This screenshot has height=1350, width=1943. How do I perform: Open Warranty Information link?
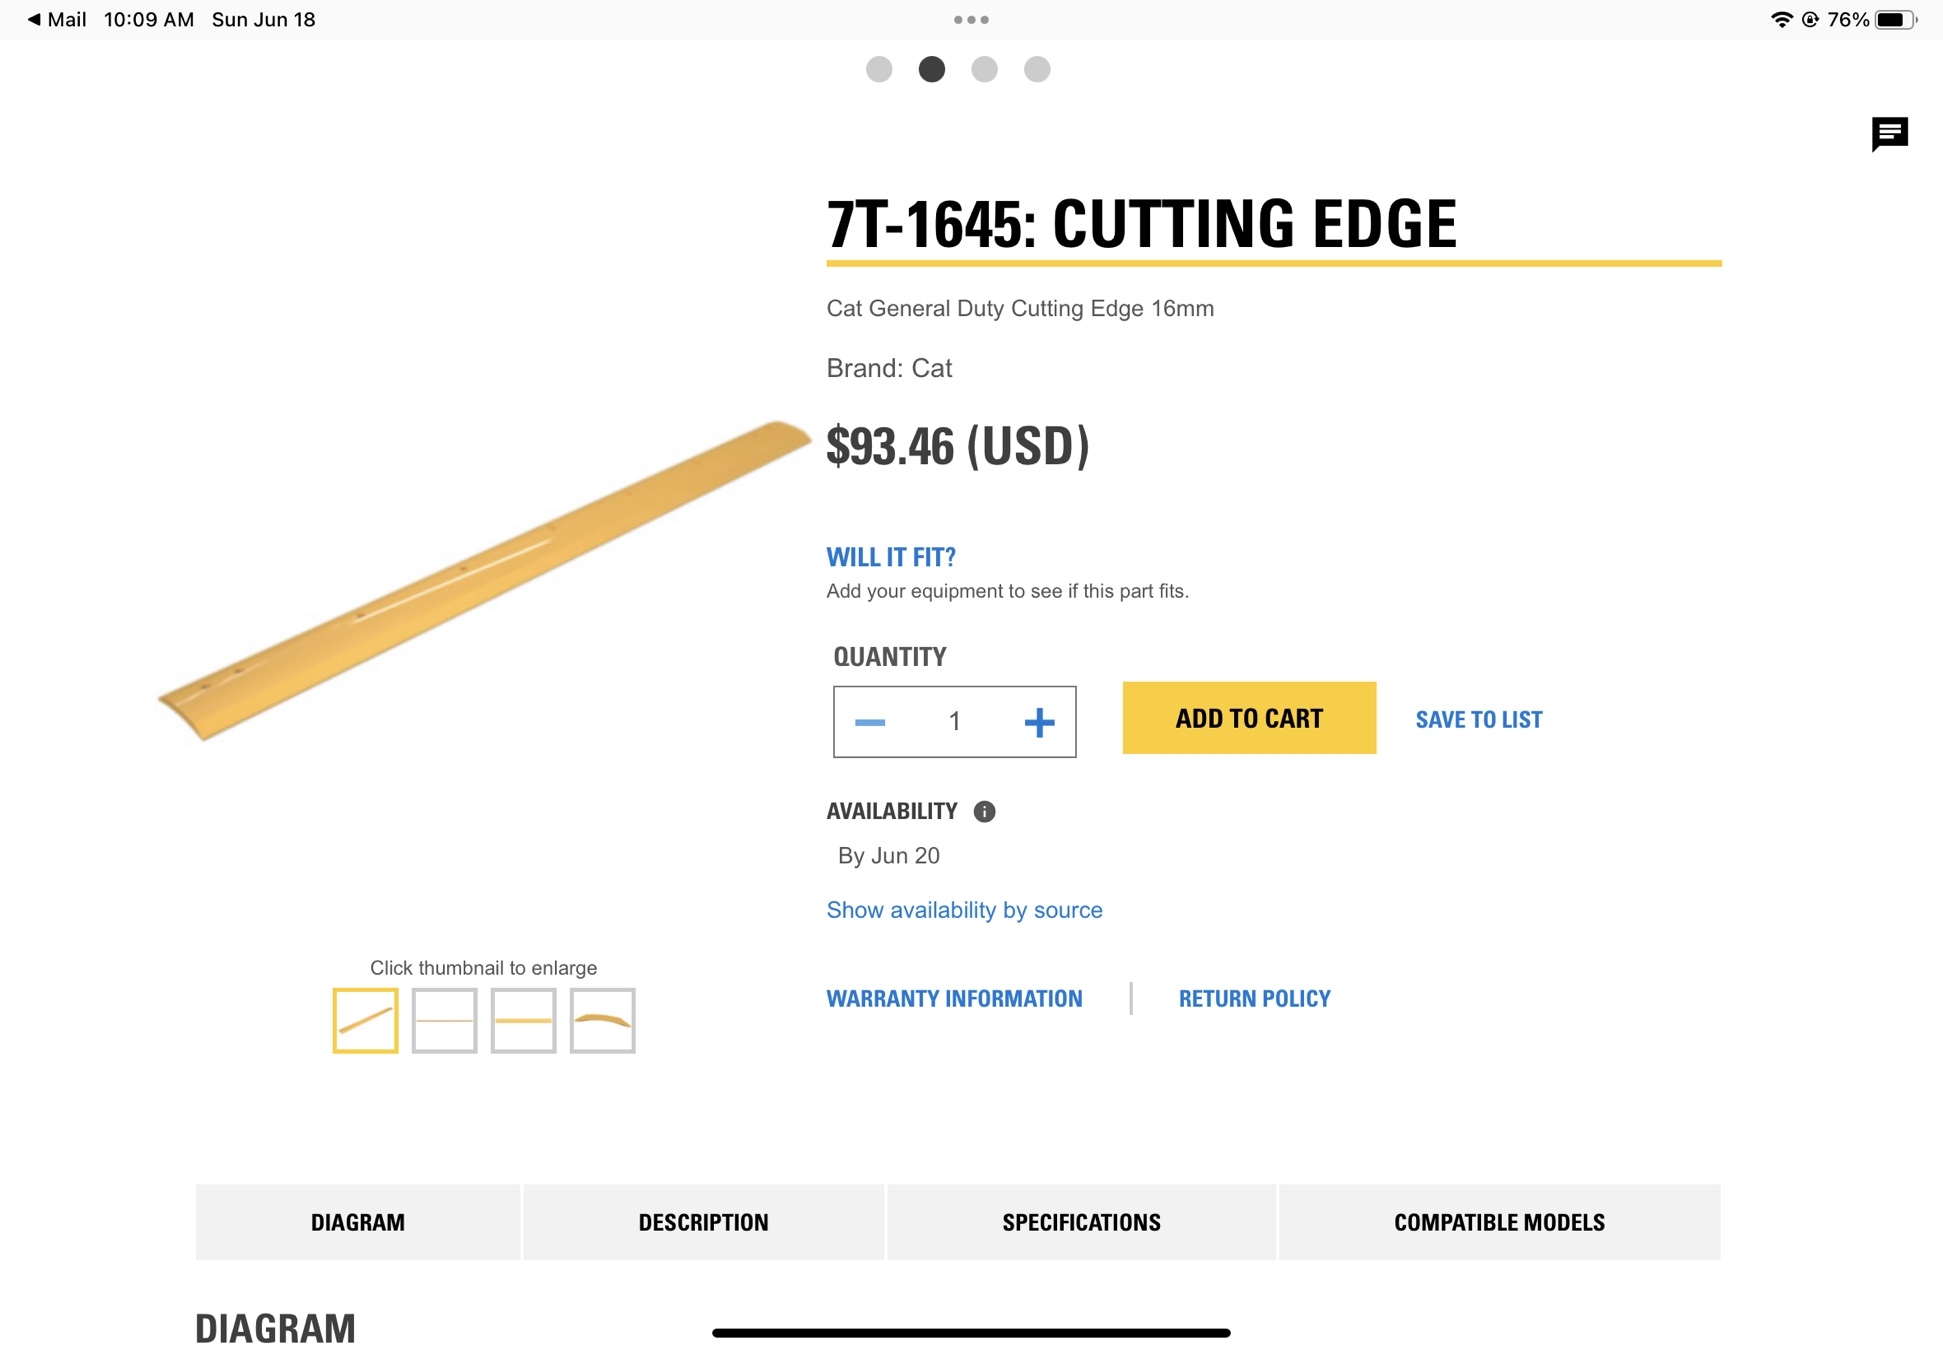point(954,998)
